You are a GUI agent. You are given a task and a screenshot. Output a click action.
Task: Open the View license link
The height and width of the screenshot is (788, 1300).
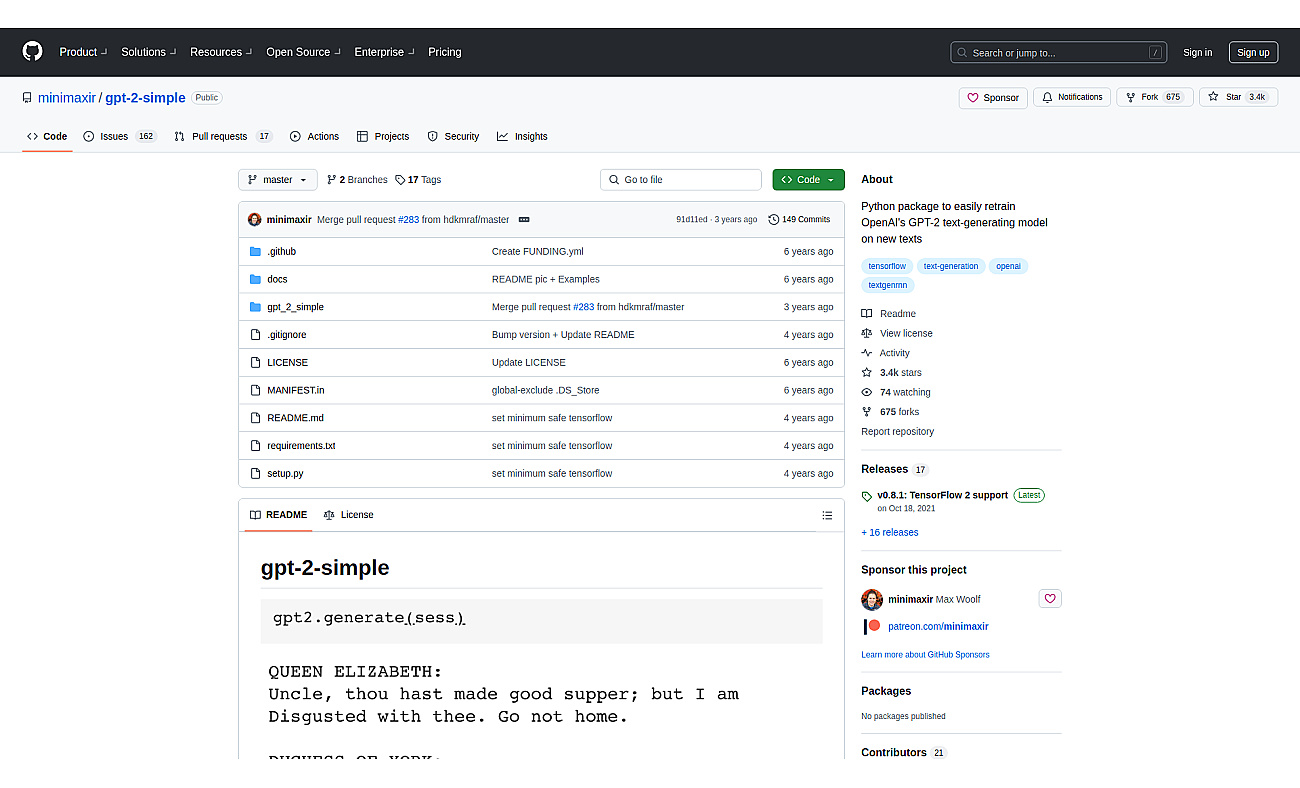[897, 333]
